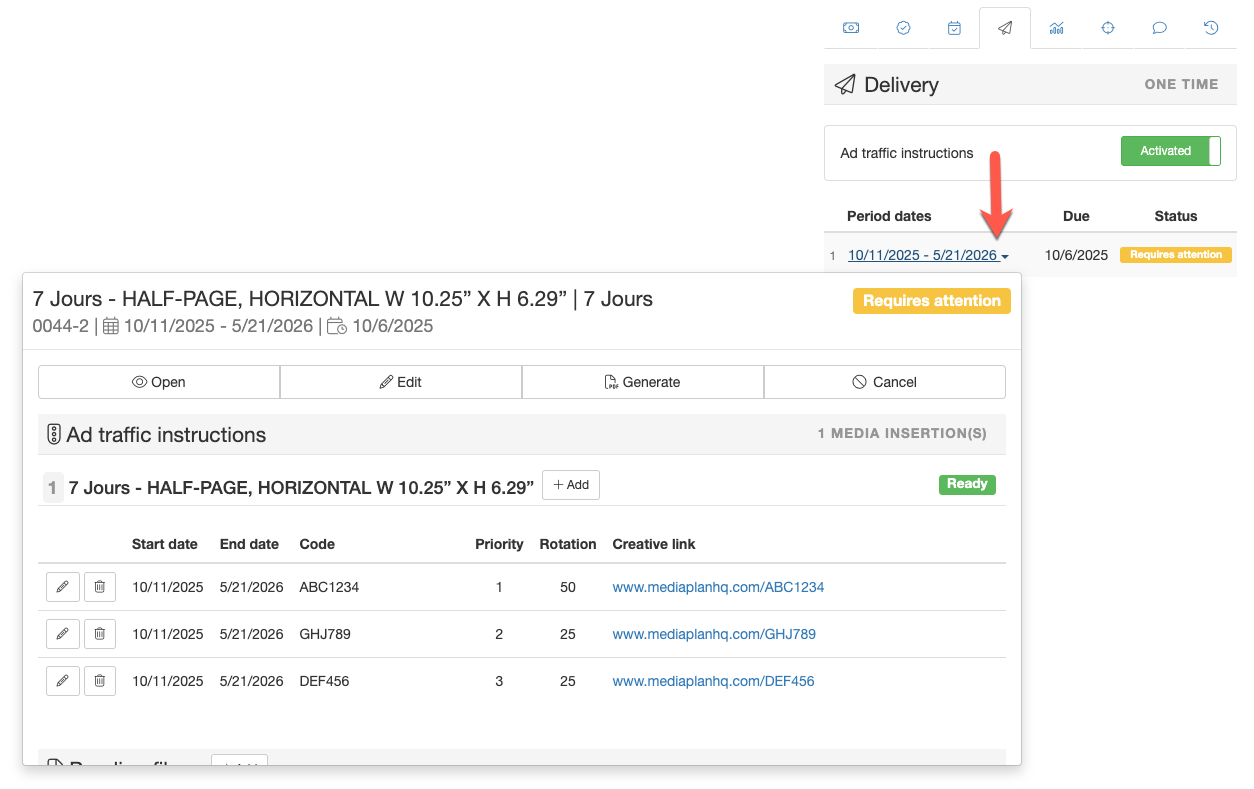This screenshot has height=789, width=1254.
Task: Open the www.mediaplanhq.com/ABC1234 creative link
Action: [x=718, y=587]
